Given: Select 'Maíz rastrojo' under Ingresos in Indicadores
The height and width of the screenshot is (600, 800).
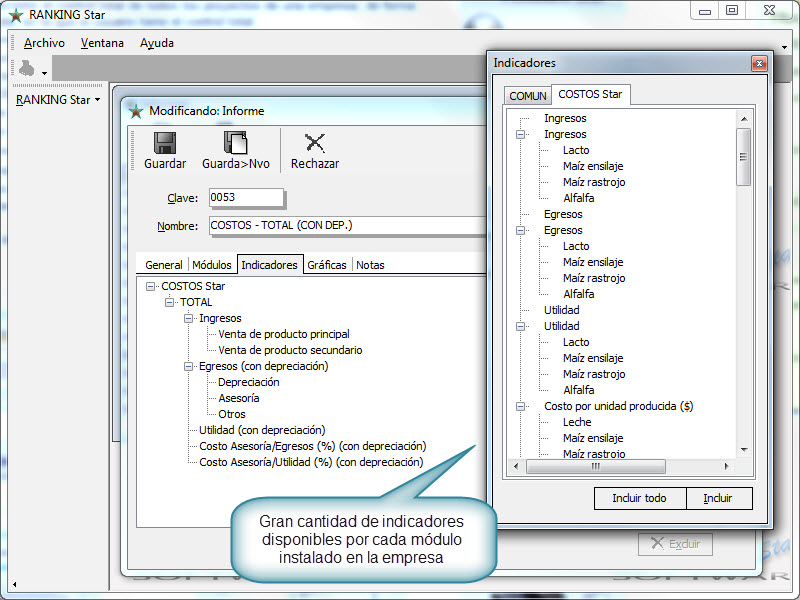Looking at the screenshot, I should (x=594, y=183).
